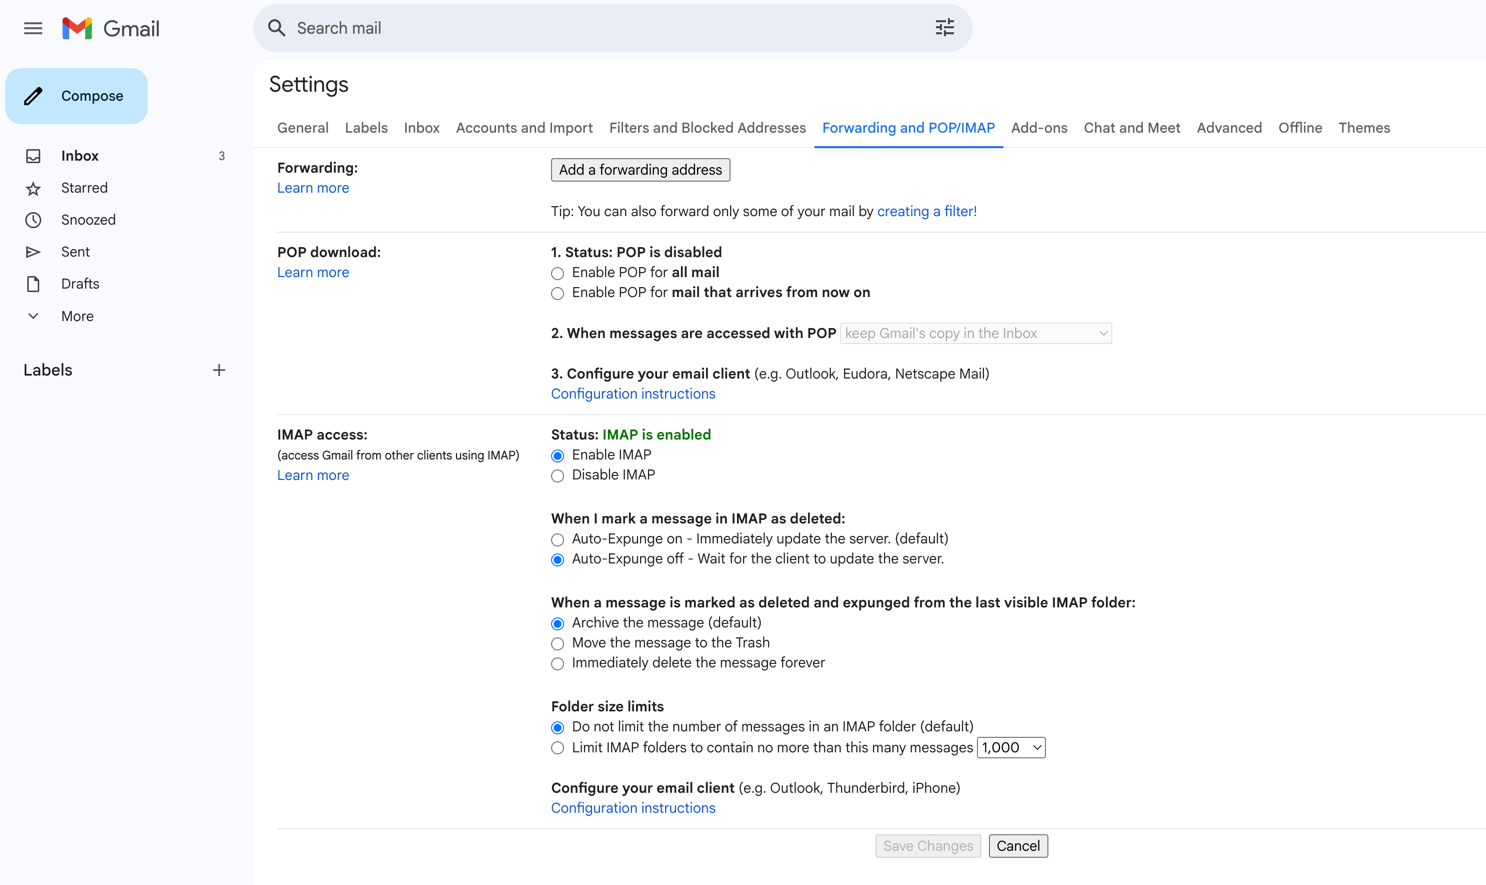Follow the creating a filter link

click(x=926, y=212)
